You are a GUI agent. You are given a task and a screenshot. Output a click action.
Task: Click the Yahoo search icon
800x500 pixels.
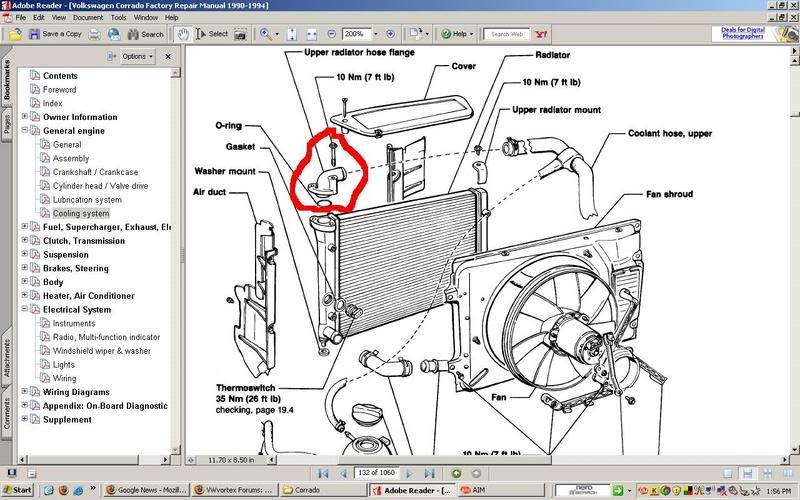[x=541, y=34]
